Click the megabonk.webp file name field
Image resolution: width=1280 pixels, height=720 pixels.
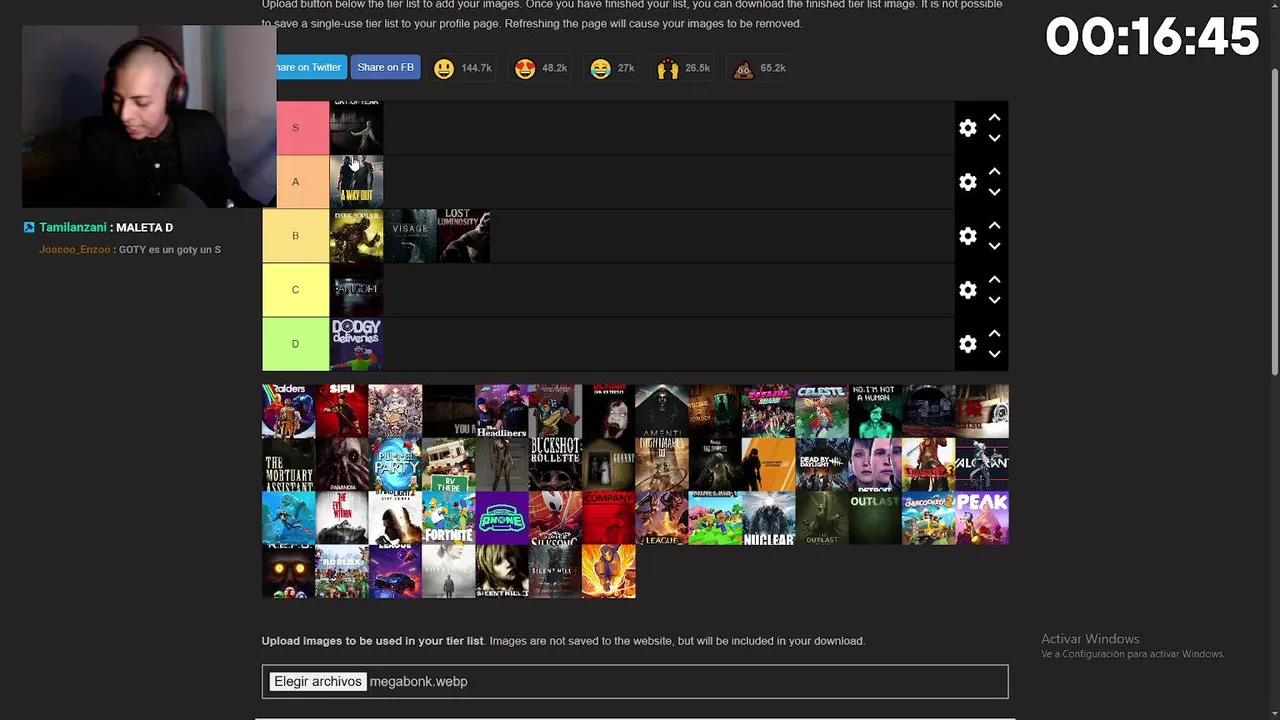coord(419,681)
